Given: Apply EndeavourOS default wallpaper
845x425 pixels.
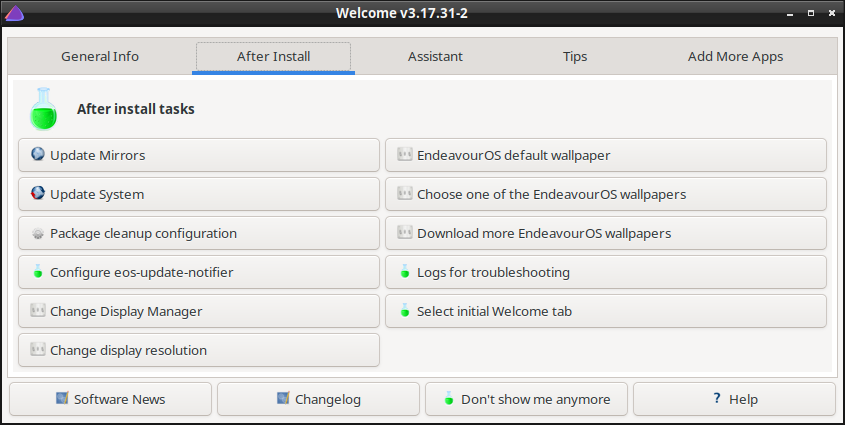Looking at the screenshot, I should (x=606, y=155).
